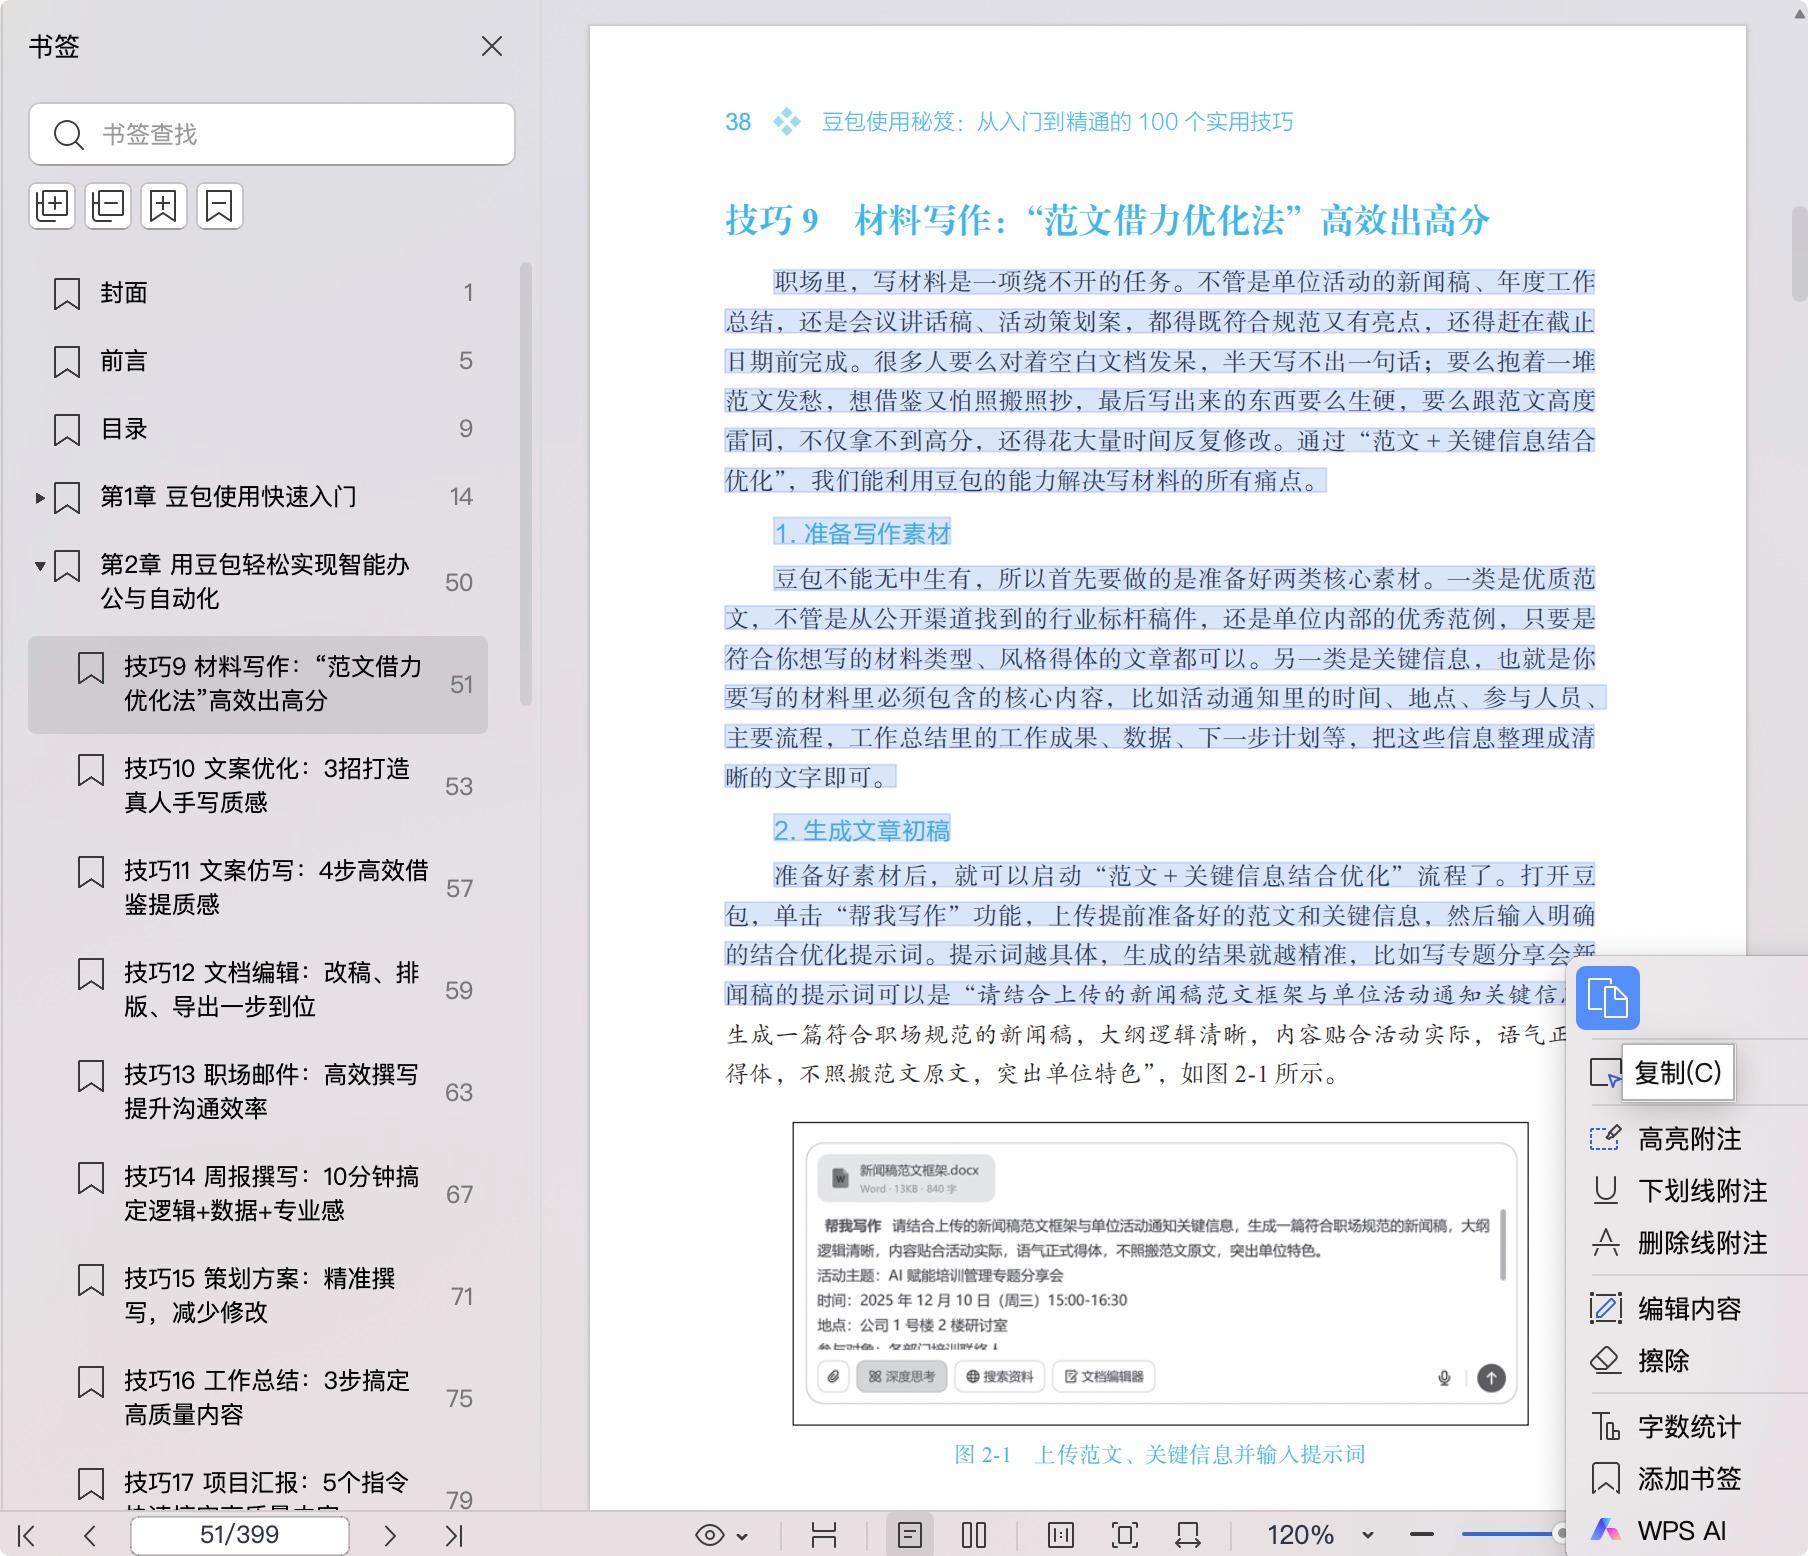Viewport: 1808px width, 1556px height.
Task: Click the figure 2-1 screenshot image
Action: coord(1160,1273)
